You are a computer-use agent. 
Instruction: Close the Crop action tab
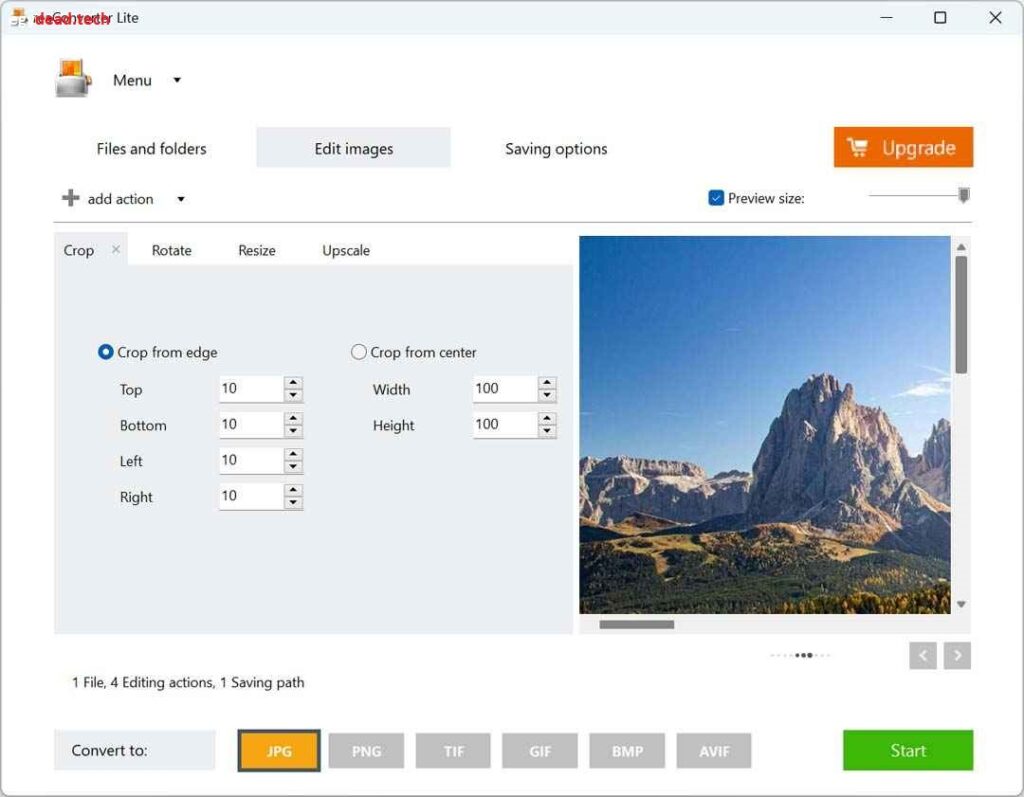click(x=113, y=249)
